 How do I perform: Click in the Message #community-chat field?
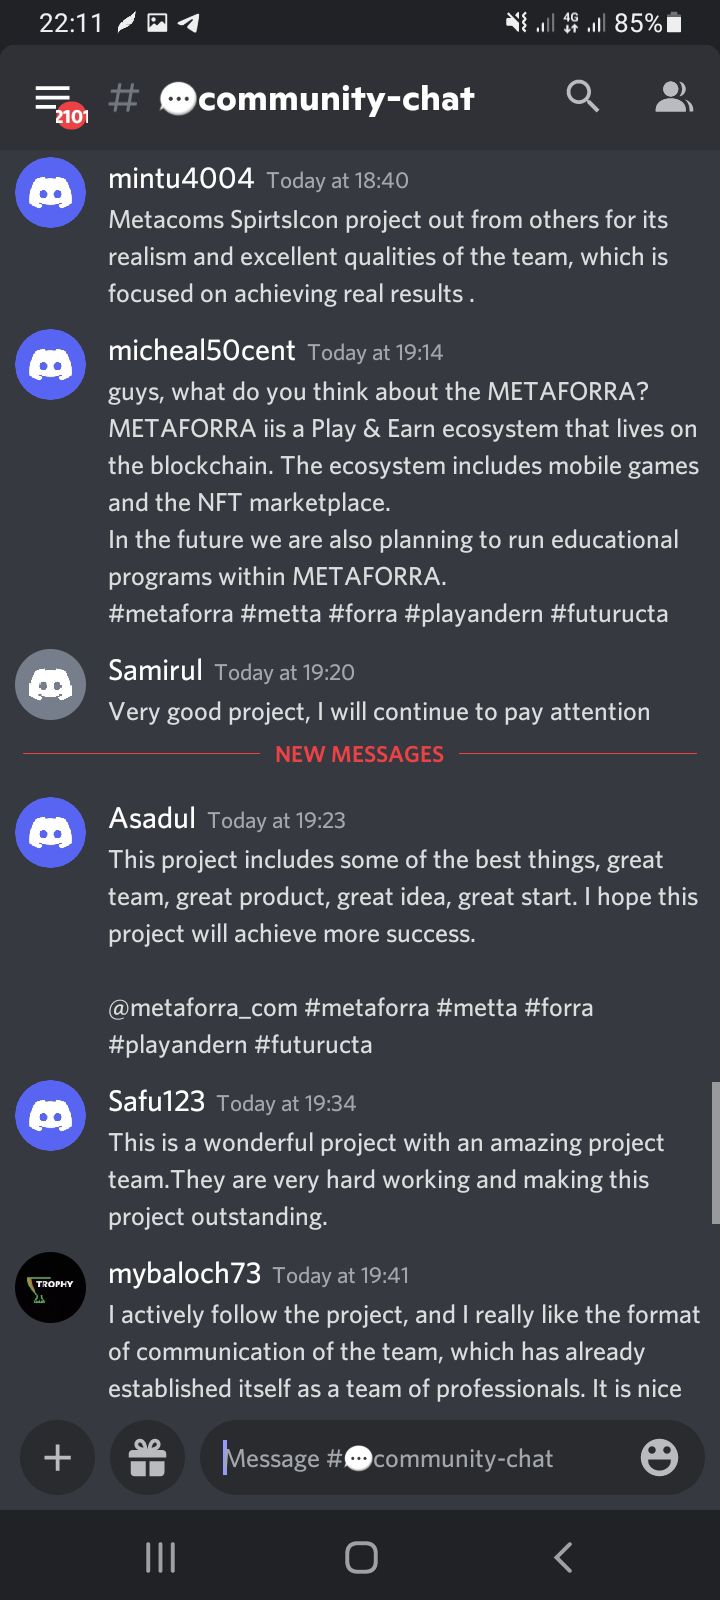pos(420,1458)
